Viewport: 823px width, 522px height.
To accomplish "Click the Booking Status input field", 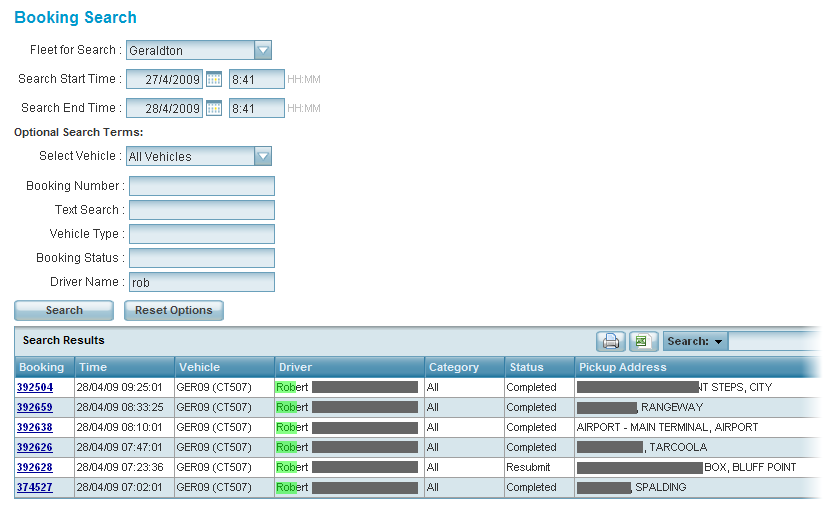I will (202, 258).
